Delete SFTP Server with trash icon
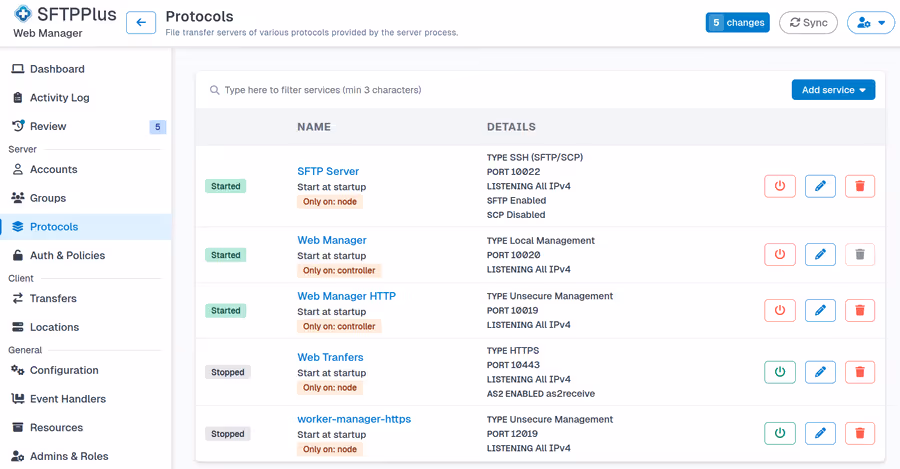900x469 pixels. pyautogui.click(x=860, y=186)
